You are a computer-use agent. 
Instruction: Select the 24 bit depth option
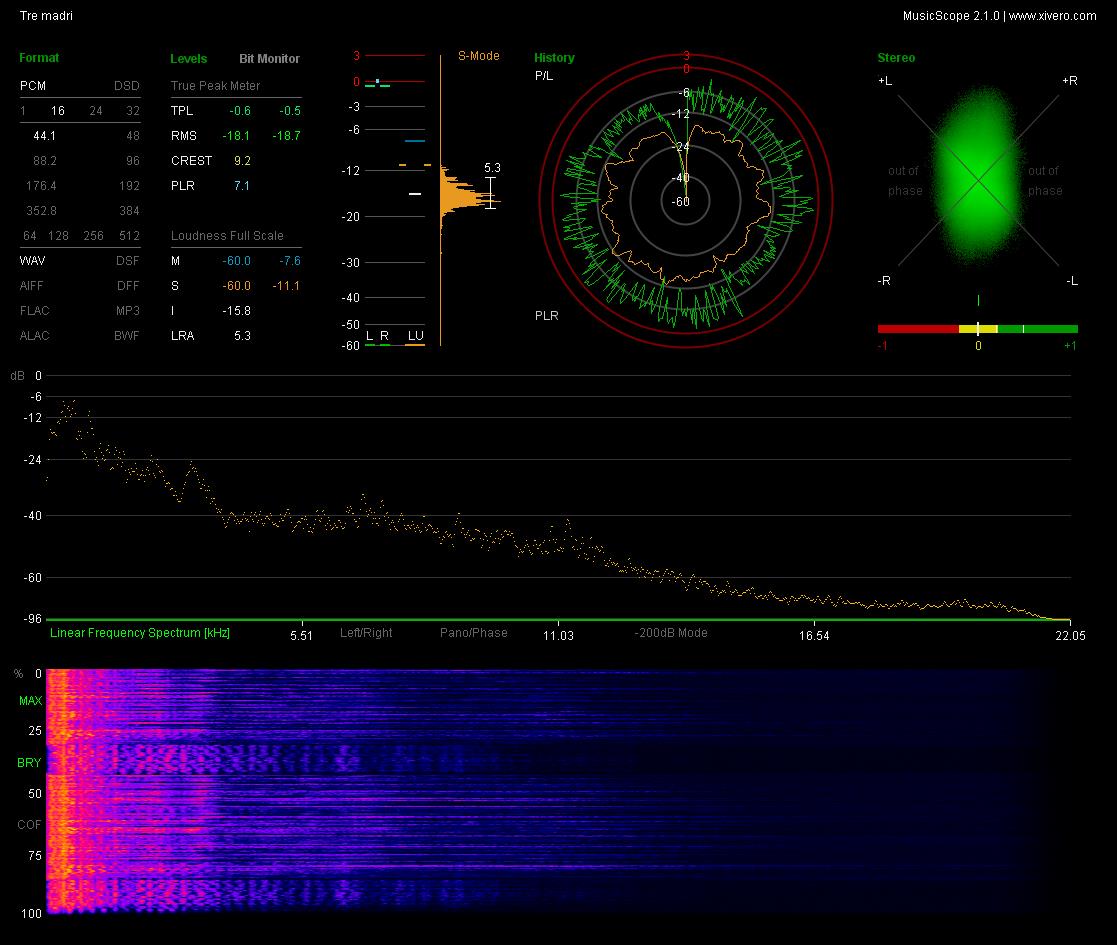coord(95,111)
